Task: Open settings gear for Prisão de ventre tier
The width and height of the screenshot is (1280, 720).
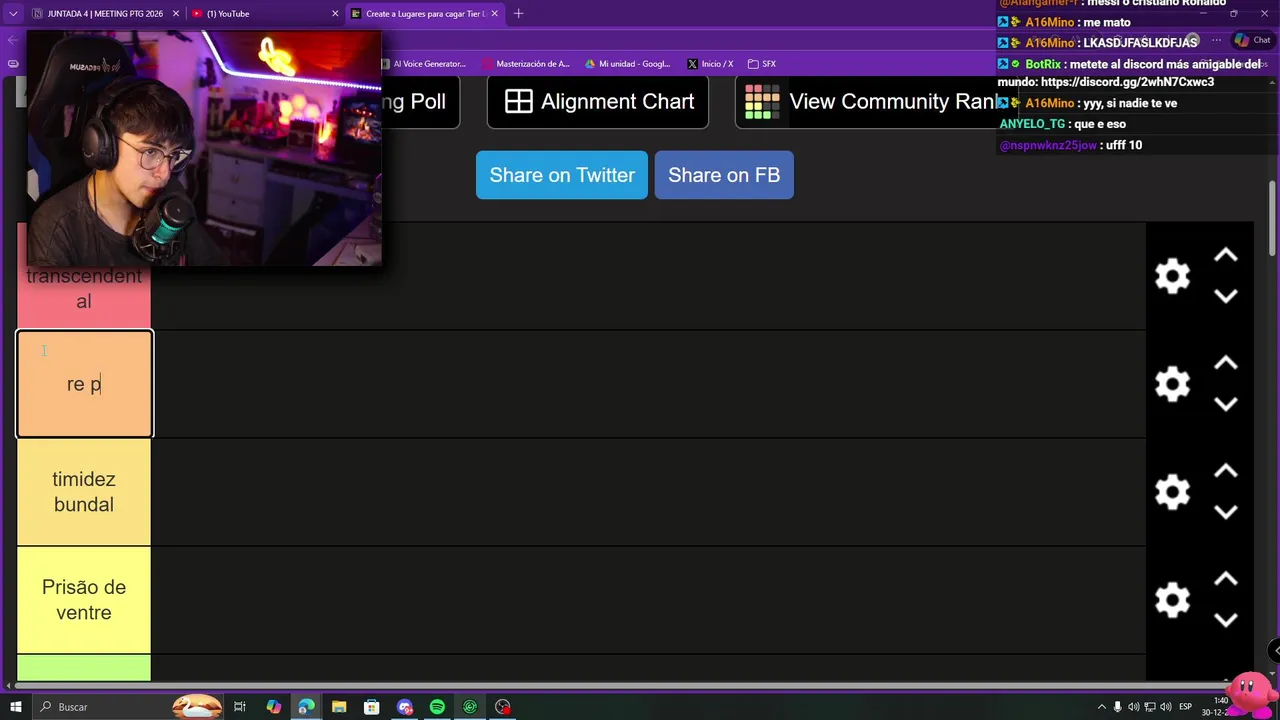Action: 1172,600
